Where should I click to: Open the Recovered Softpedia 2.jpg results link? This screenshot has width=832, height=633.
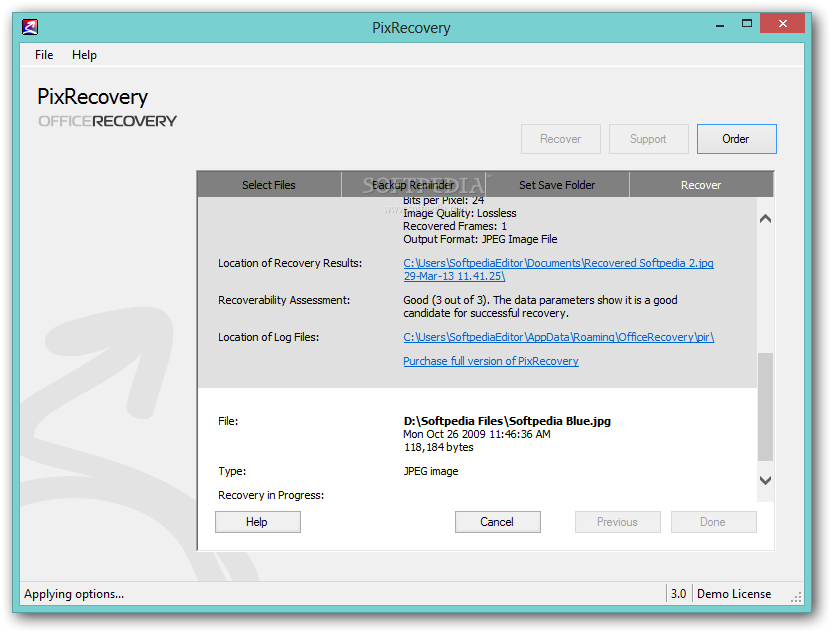558,270
